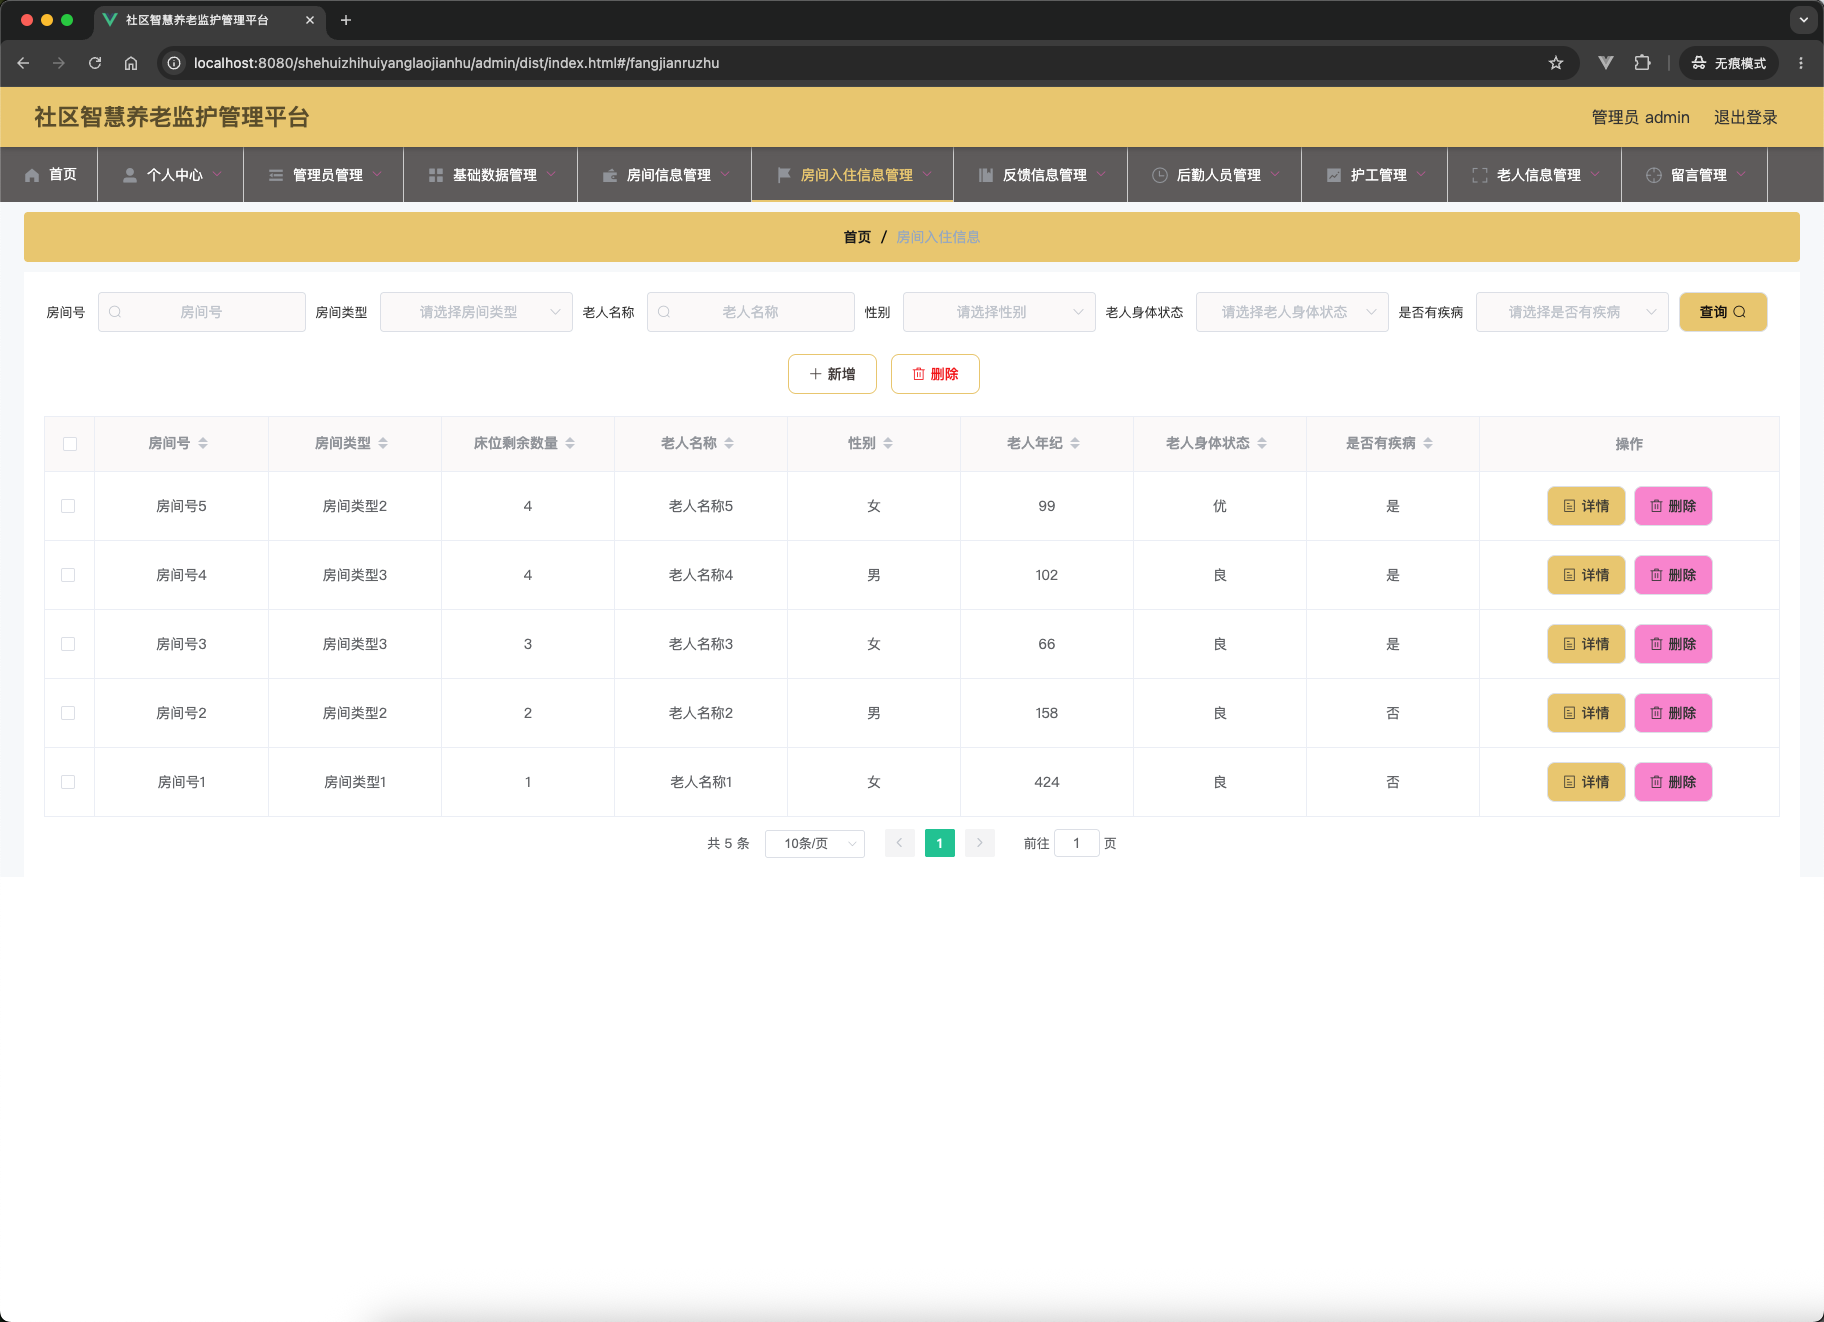Check the row checkbox for 房间号3

click(68, 644)
